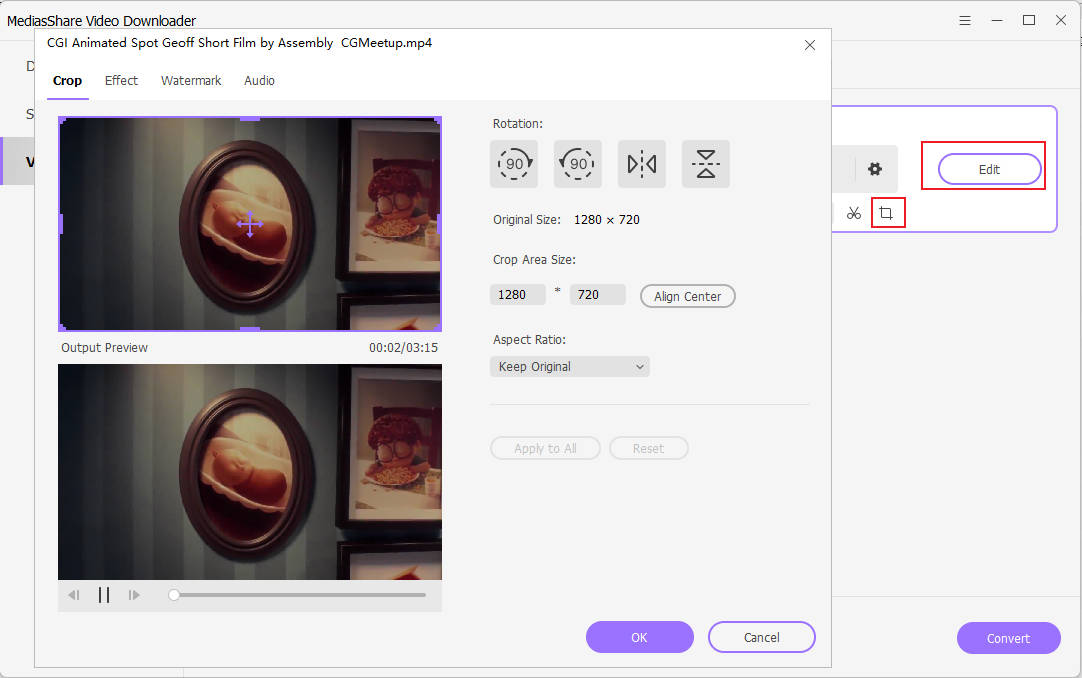Viewport: 1082px width, 678px height.
Task: Click the Align Center button
Action: coord(688,296)
